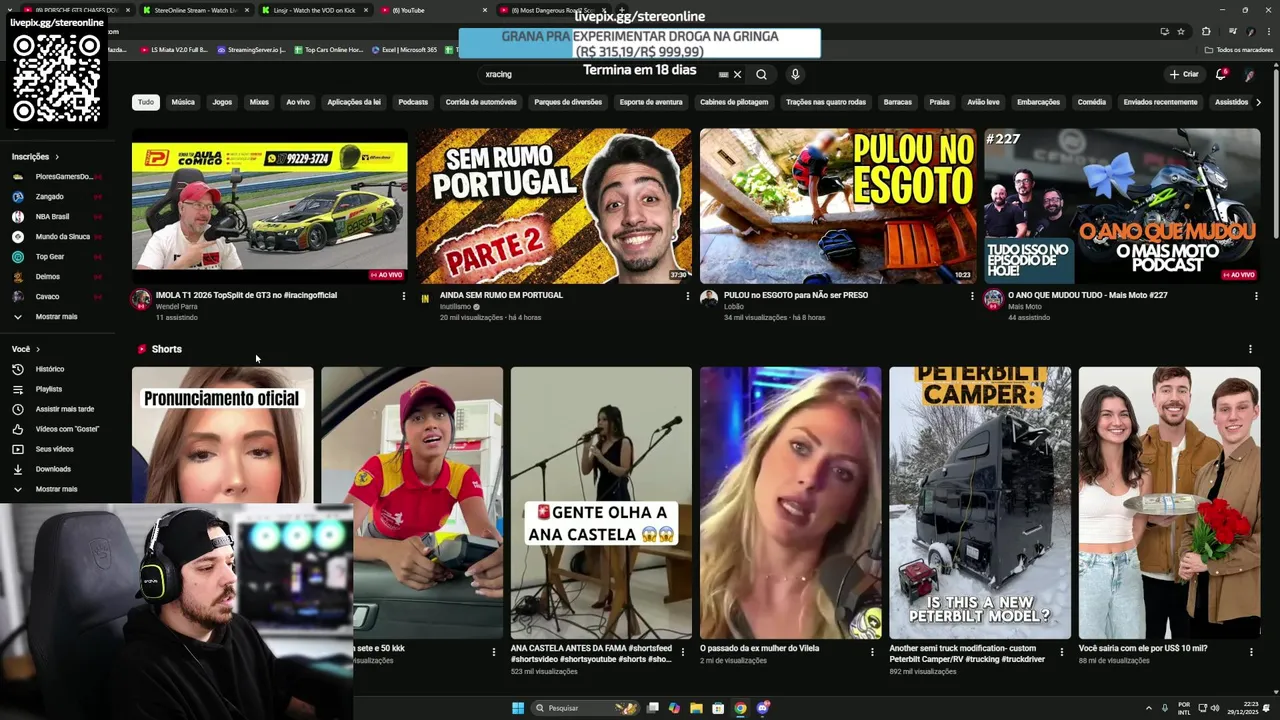Select the Tudo filter chip

[x=146, y=102]
